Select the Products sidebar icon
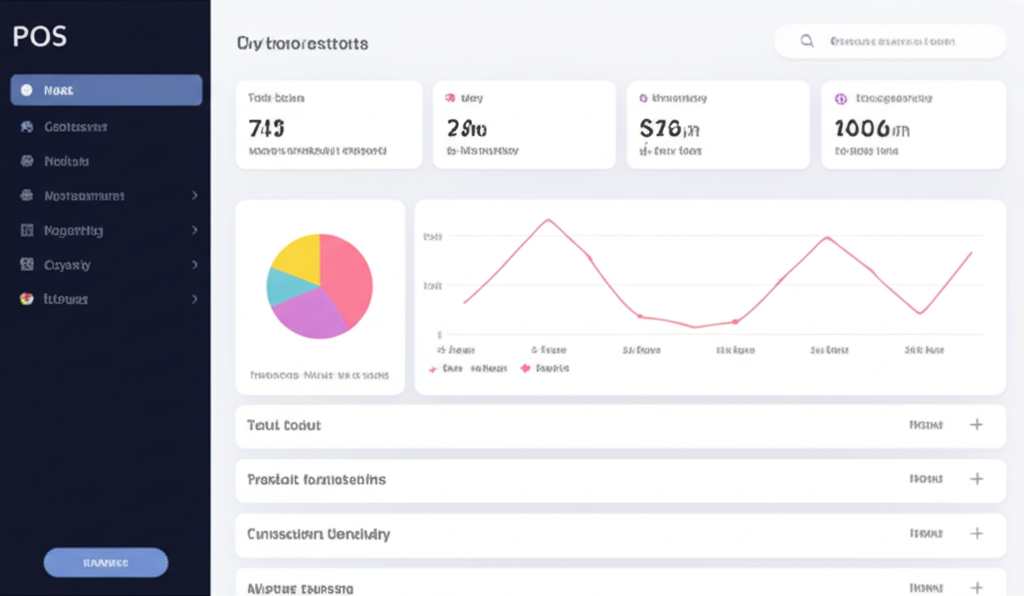 point(24,160)
